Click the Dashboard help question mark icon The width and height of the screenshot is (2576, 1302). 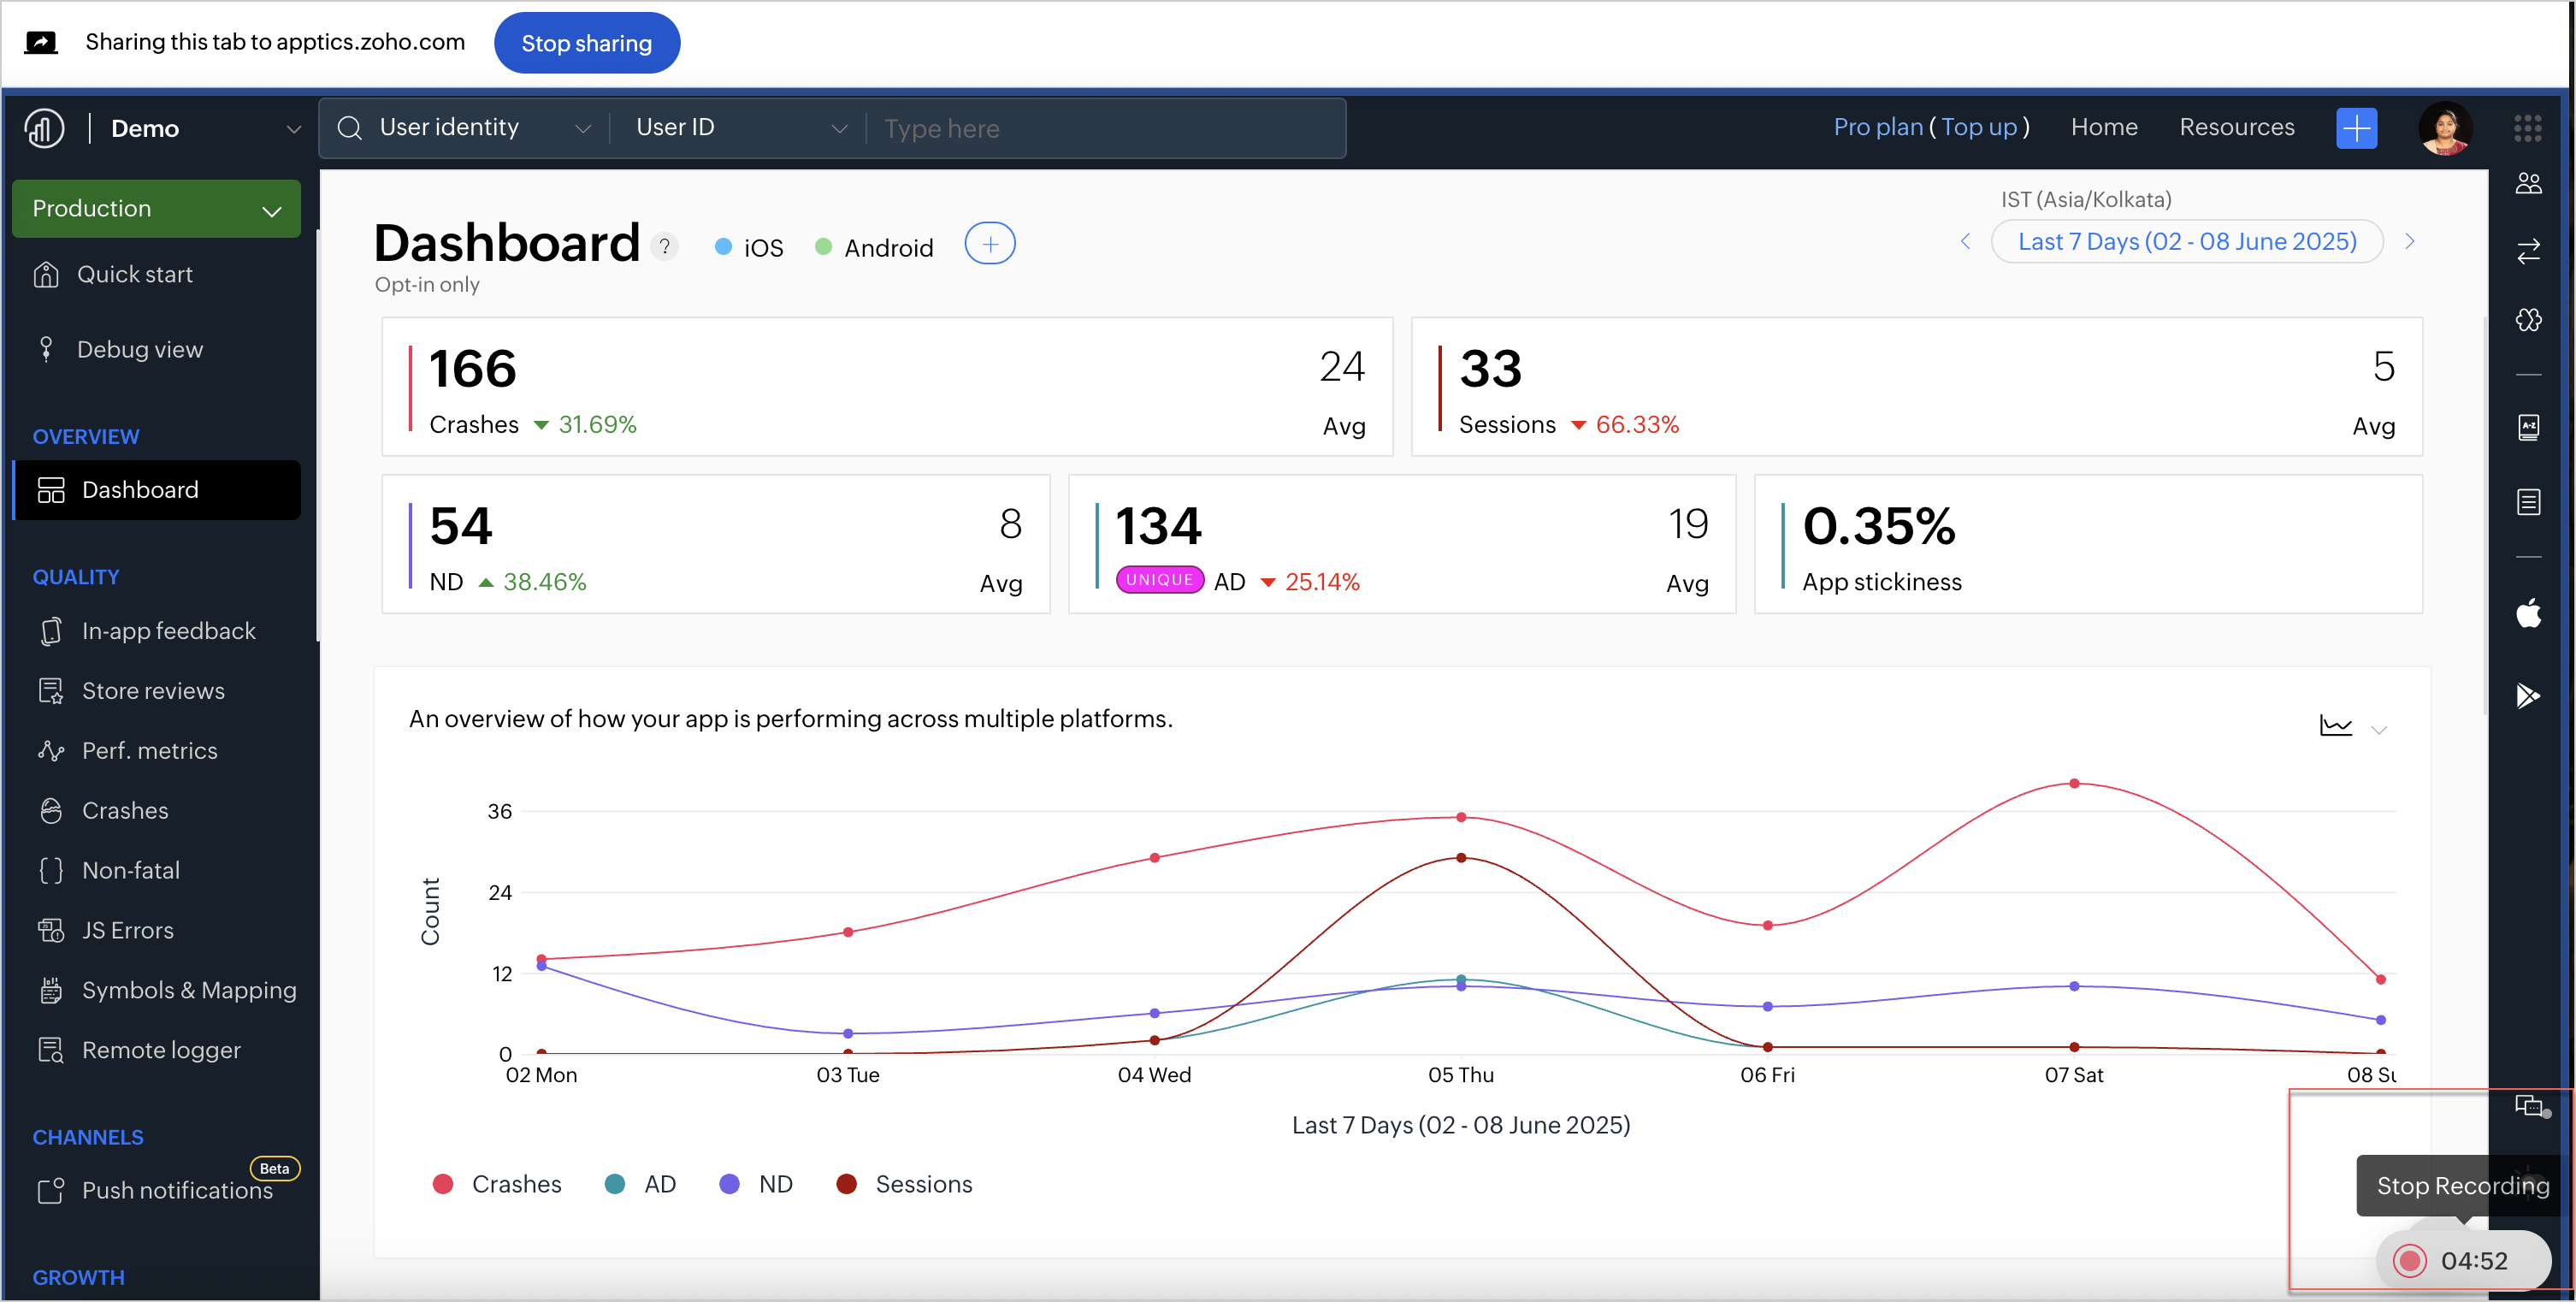click(664, 246)
